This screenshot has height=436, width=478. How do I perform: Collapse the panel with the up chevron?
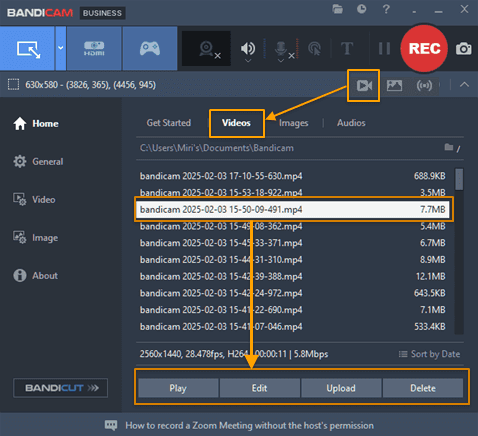point(464,85)
